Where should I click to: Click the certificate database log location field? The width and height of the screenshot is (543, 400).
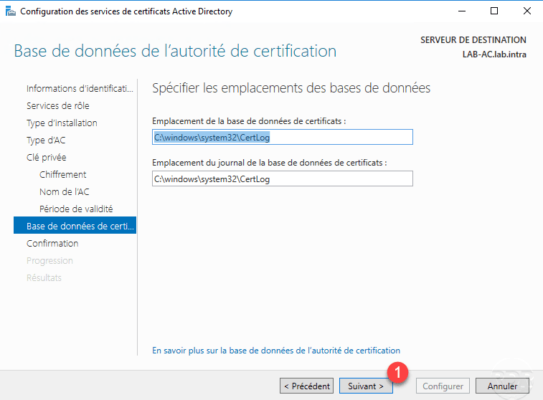click(282, 179)
